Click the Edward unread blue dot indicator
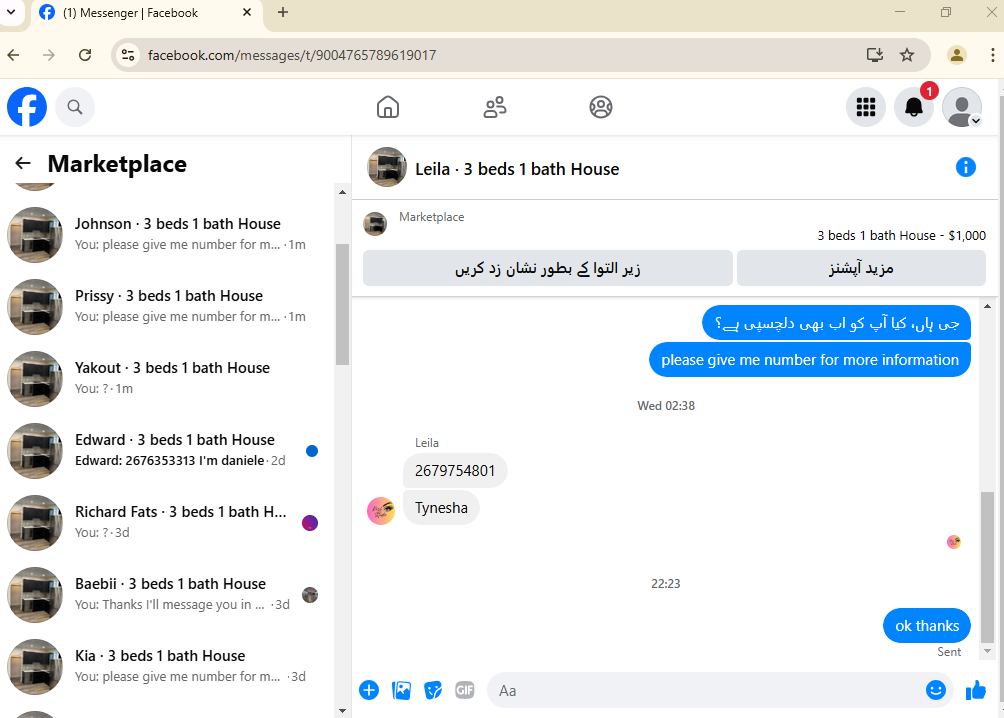 click(x=312, y=451)
